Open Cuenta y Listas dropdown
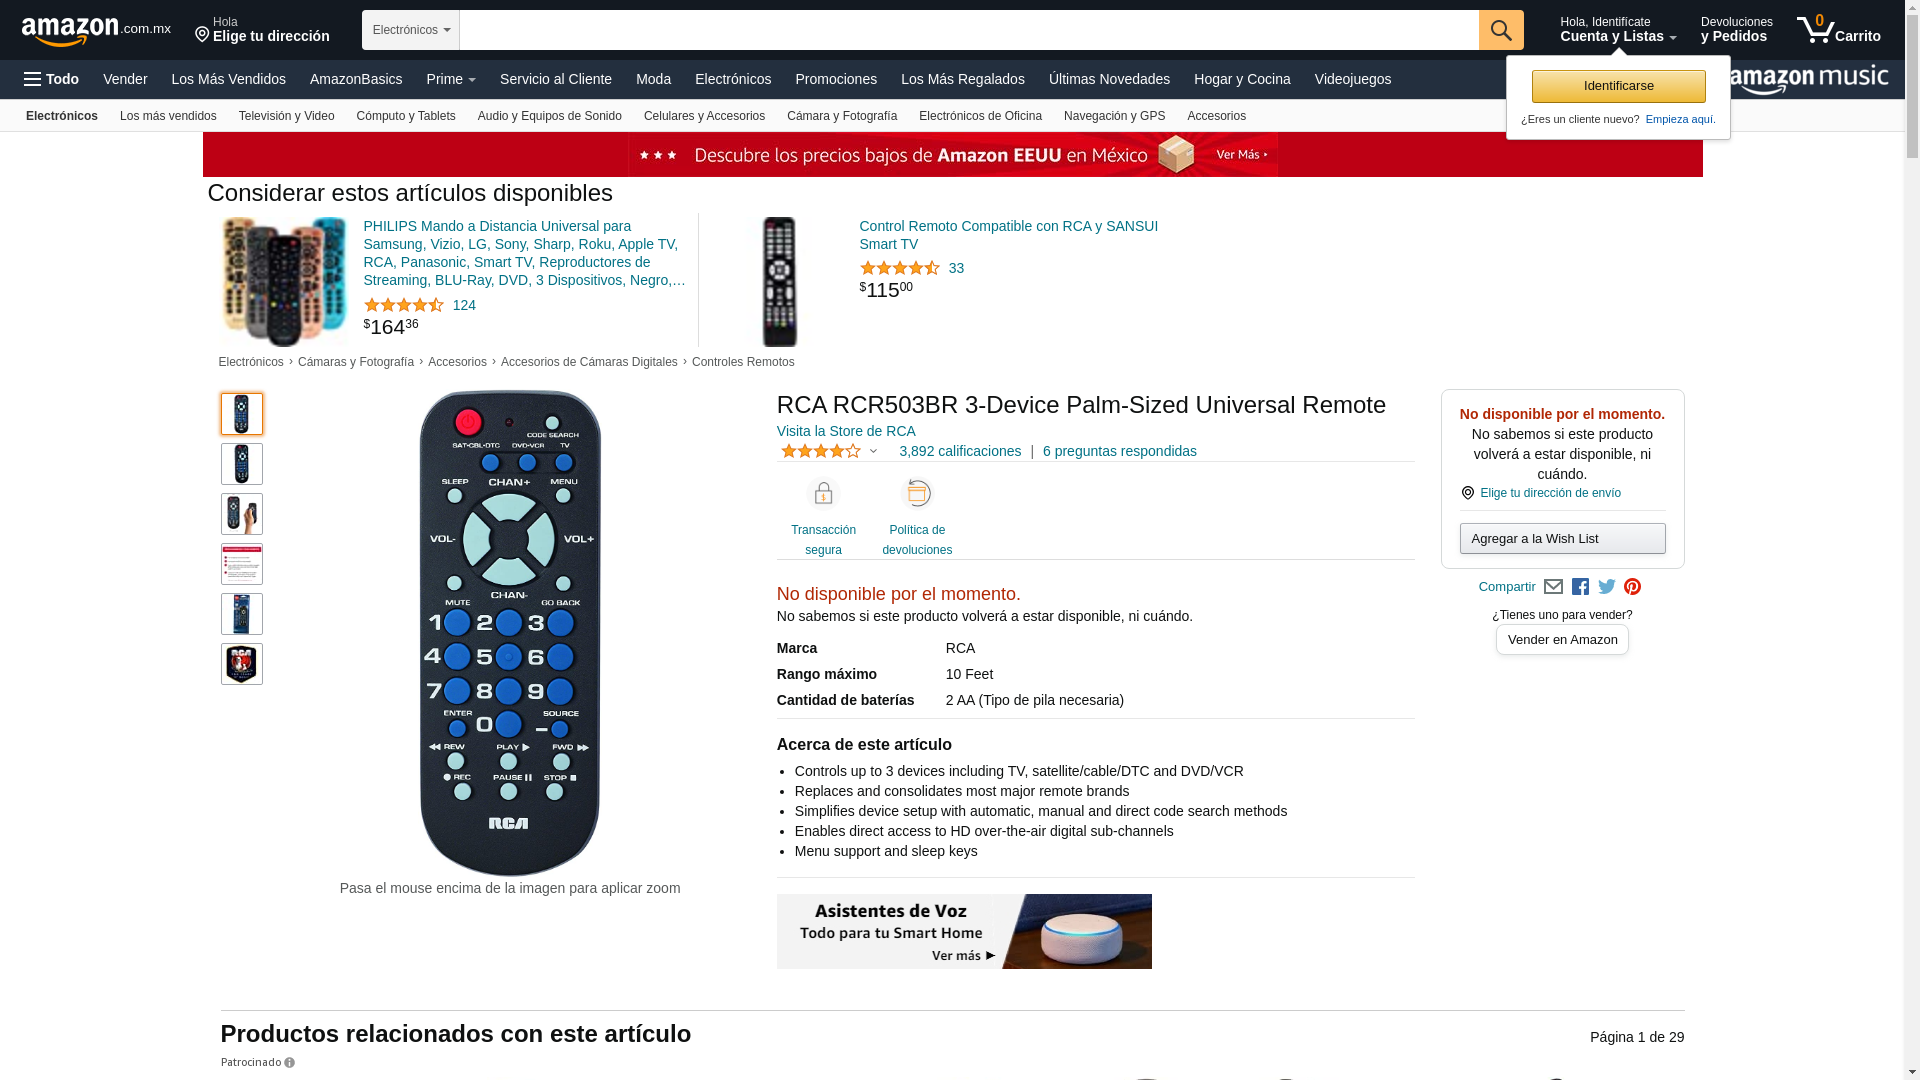Viewport: 1920px width, 1080px height. tap(1618, 30)
